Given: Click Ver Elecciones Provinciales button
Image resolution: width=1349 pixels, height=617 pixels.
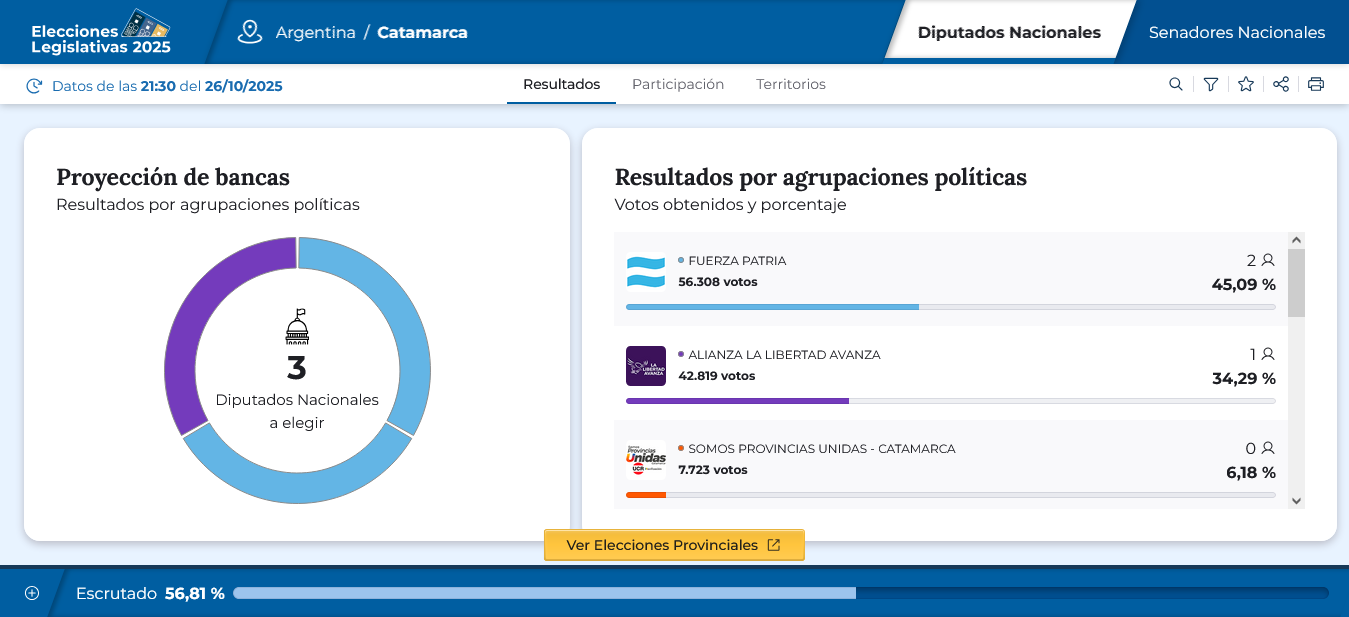Looking at the screenshot, I should (674, 545).
